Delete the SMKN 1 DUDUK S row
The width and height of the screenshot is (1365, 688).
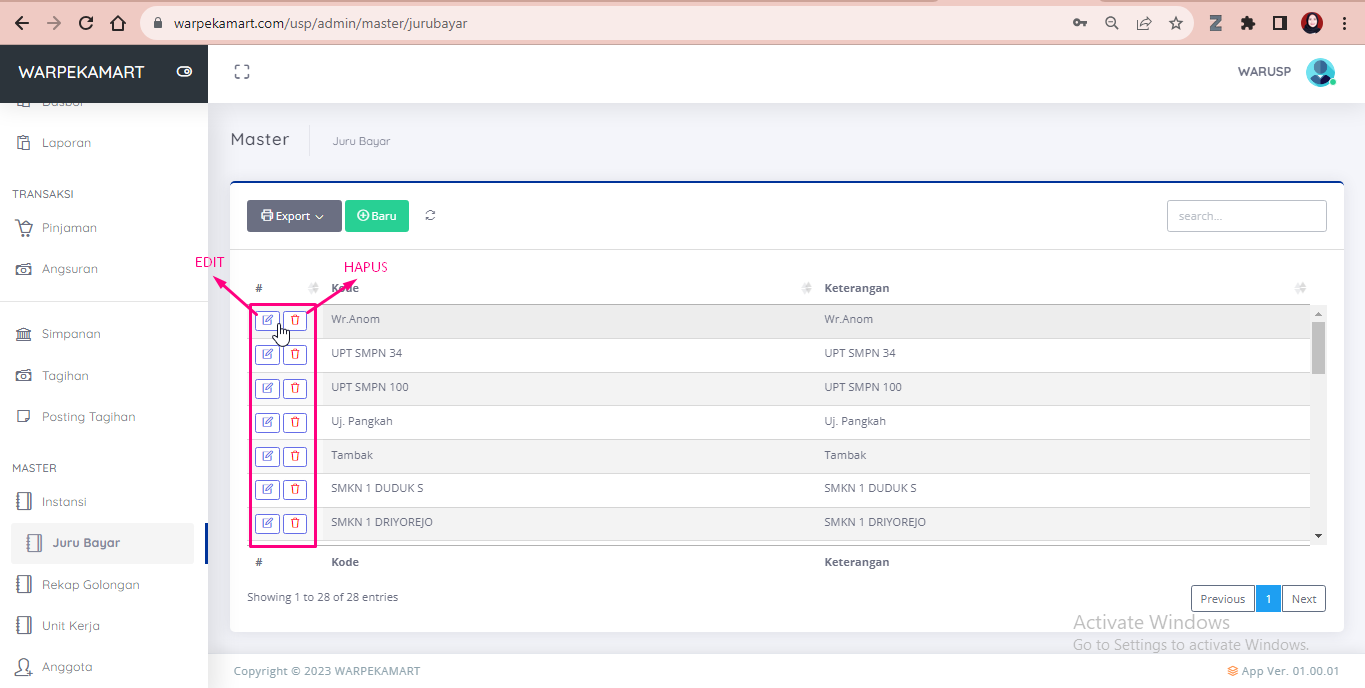coord(295,489)
